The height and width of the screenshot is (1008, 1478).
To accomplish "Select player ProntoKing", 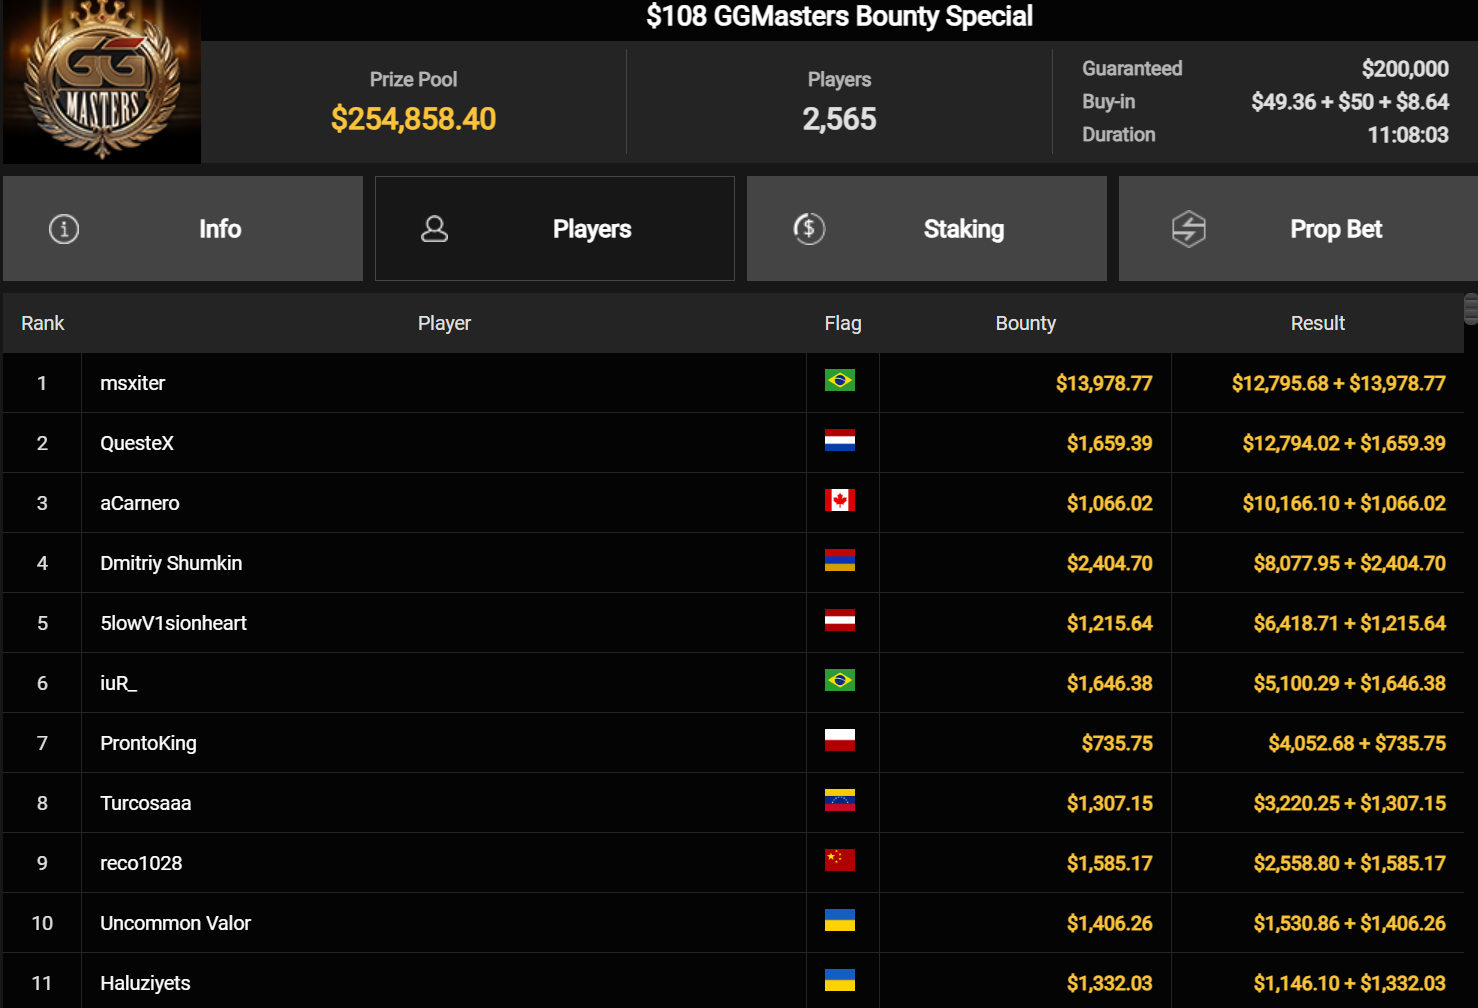I will click(x=148, y=743).
